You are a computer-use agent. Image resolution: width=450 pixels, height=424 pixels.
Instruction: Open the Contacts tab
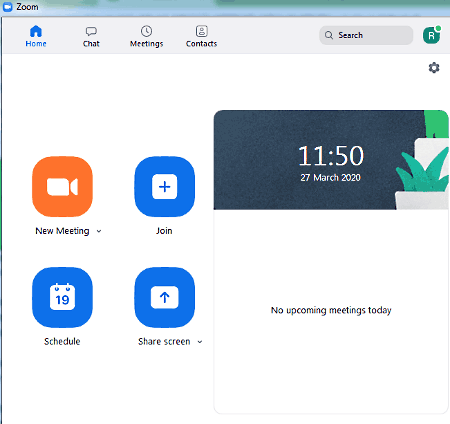201,36
